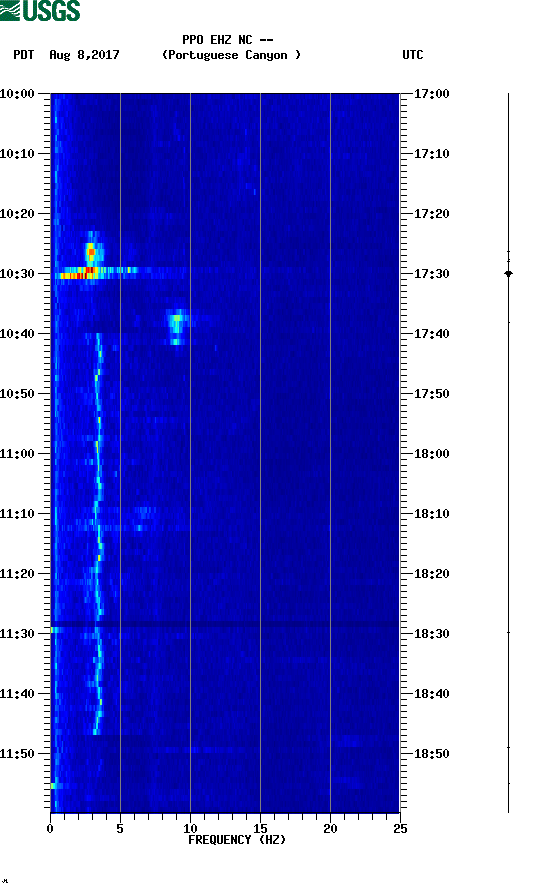The width and height of the screenshot is (552, 892).
Task: Click the 0 Hz frequency axis label
Action: (50, 828)
